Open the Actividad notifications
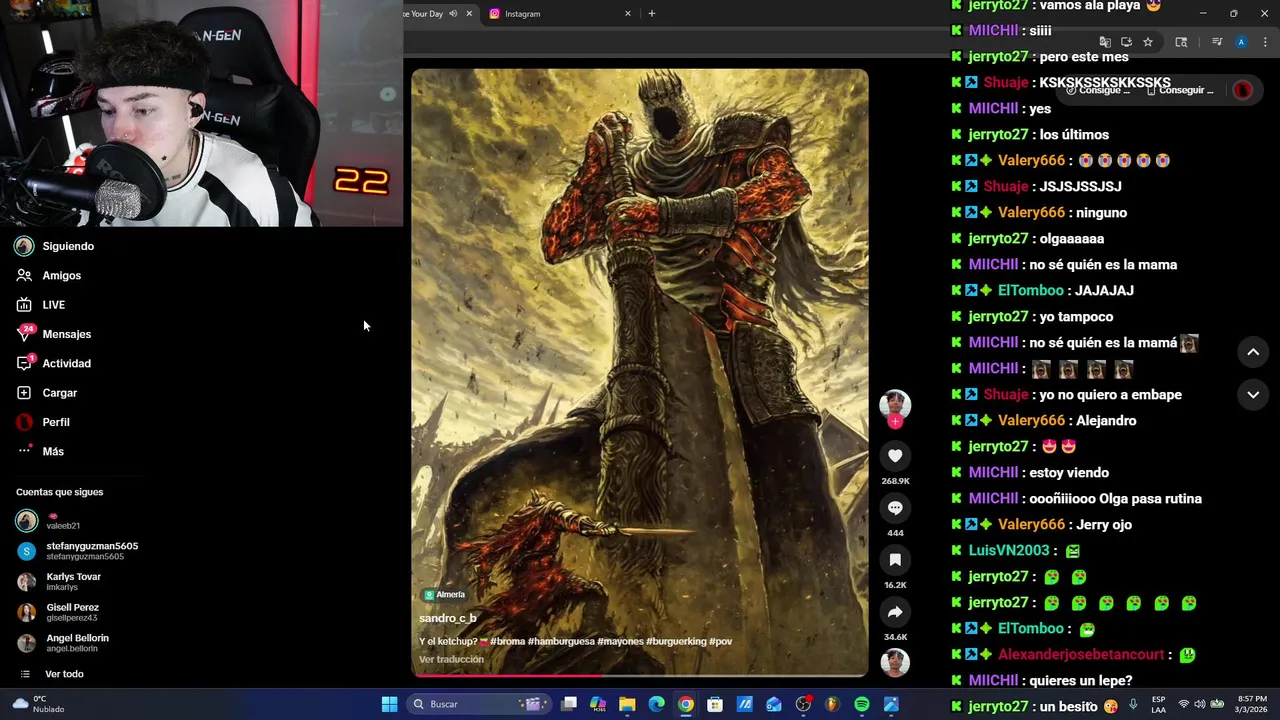 pos(54,363)
